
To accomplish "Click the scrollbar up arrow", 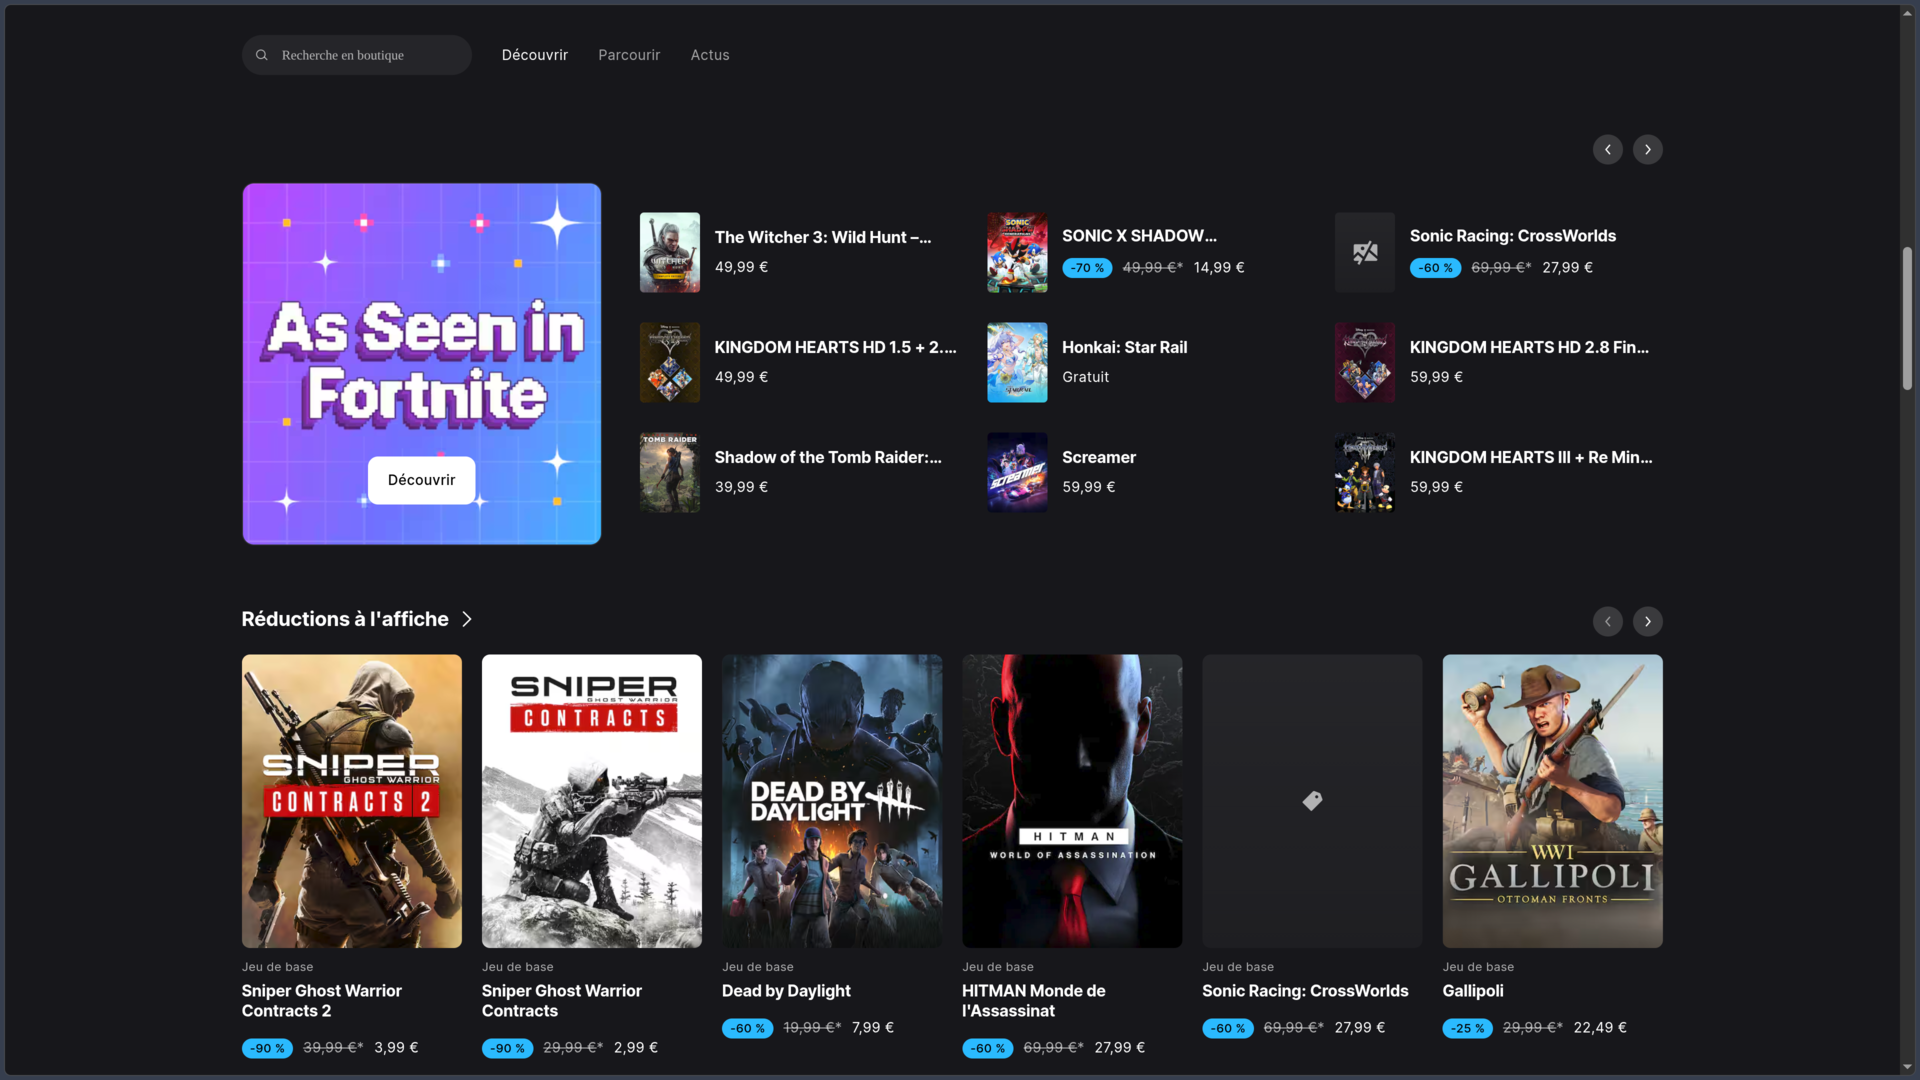I will click(1908, 13).
